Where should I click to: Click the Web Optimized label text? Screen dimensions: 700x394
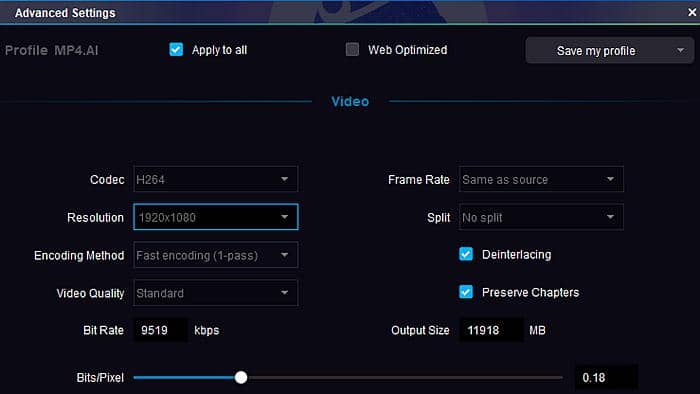[x=408, y=50]
